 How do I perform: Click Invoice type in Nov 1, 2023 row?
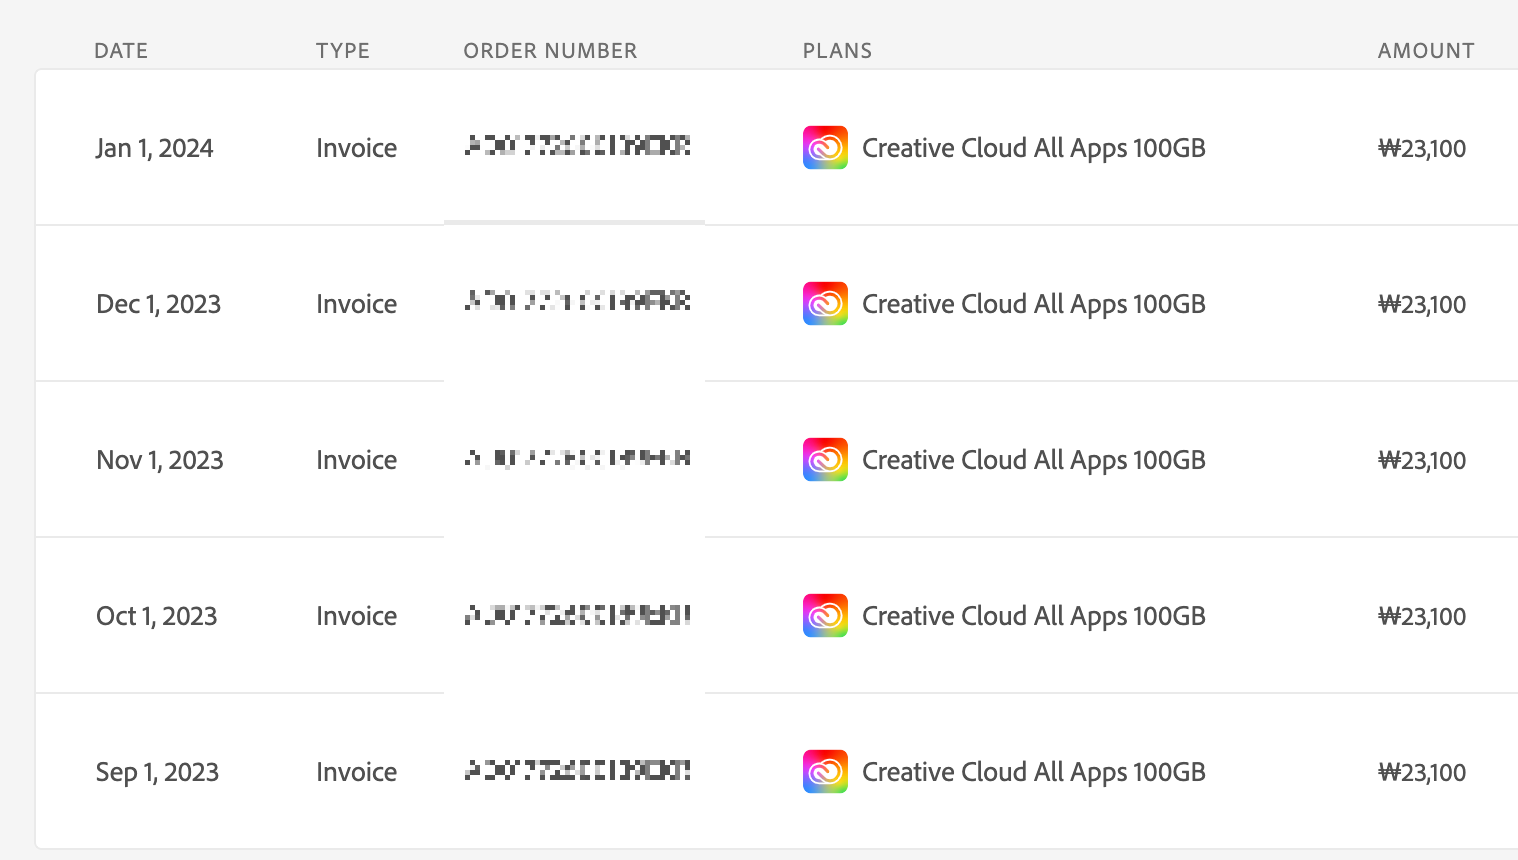(x=357, y=460)
